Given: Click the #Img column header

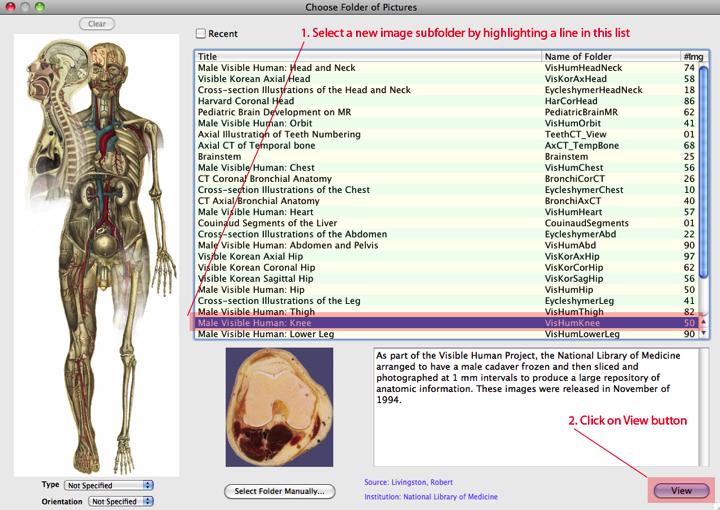Looking at the screenshot, I should [688, 57].
